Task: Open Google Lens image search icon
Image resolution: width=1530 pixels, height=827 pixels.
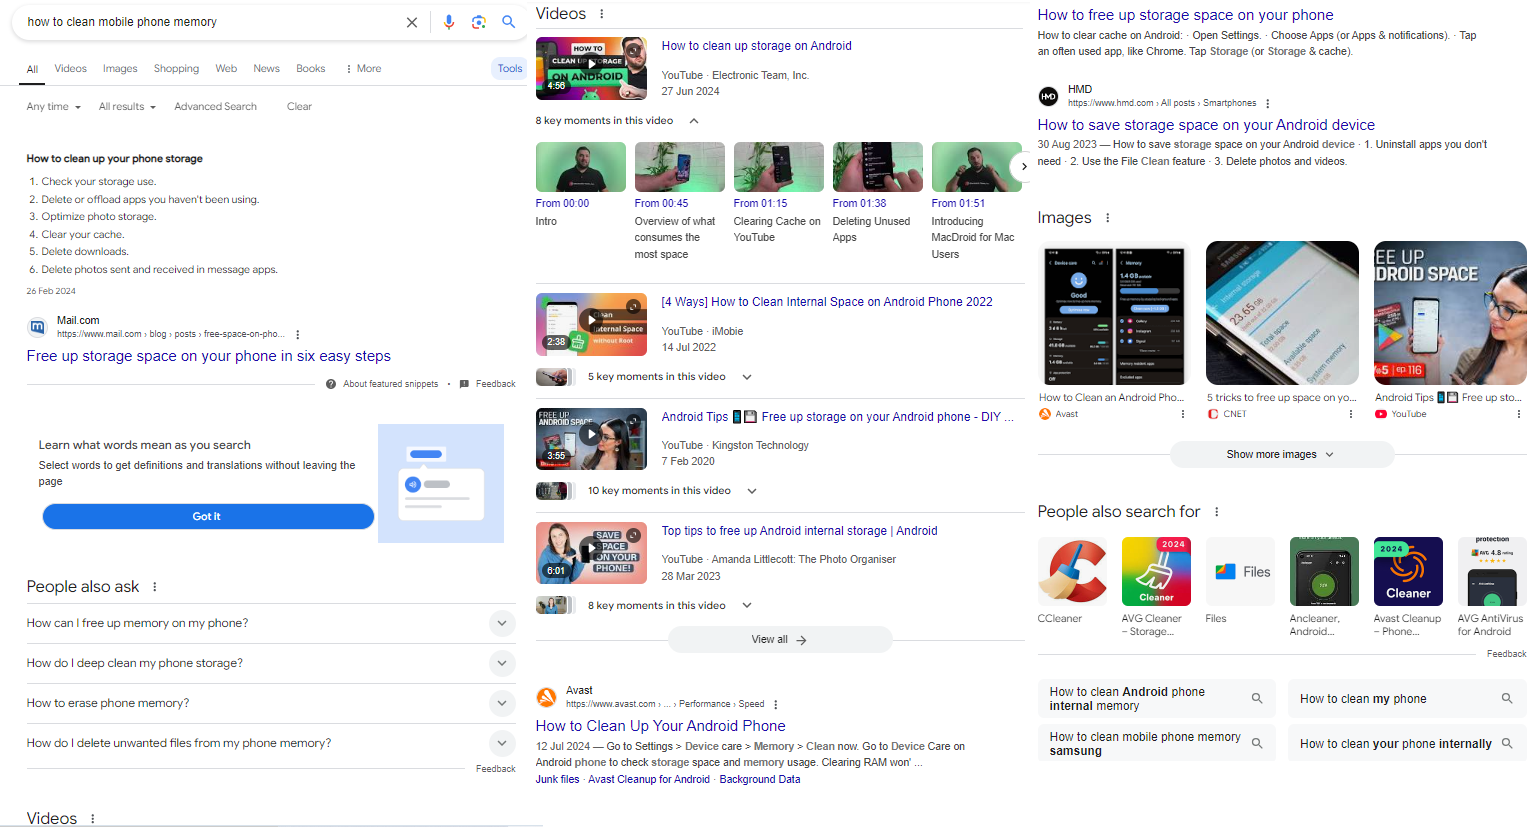Action: [479, 22]
